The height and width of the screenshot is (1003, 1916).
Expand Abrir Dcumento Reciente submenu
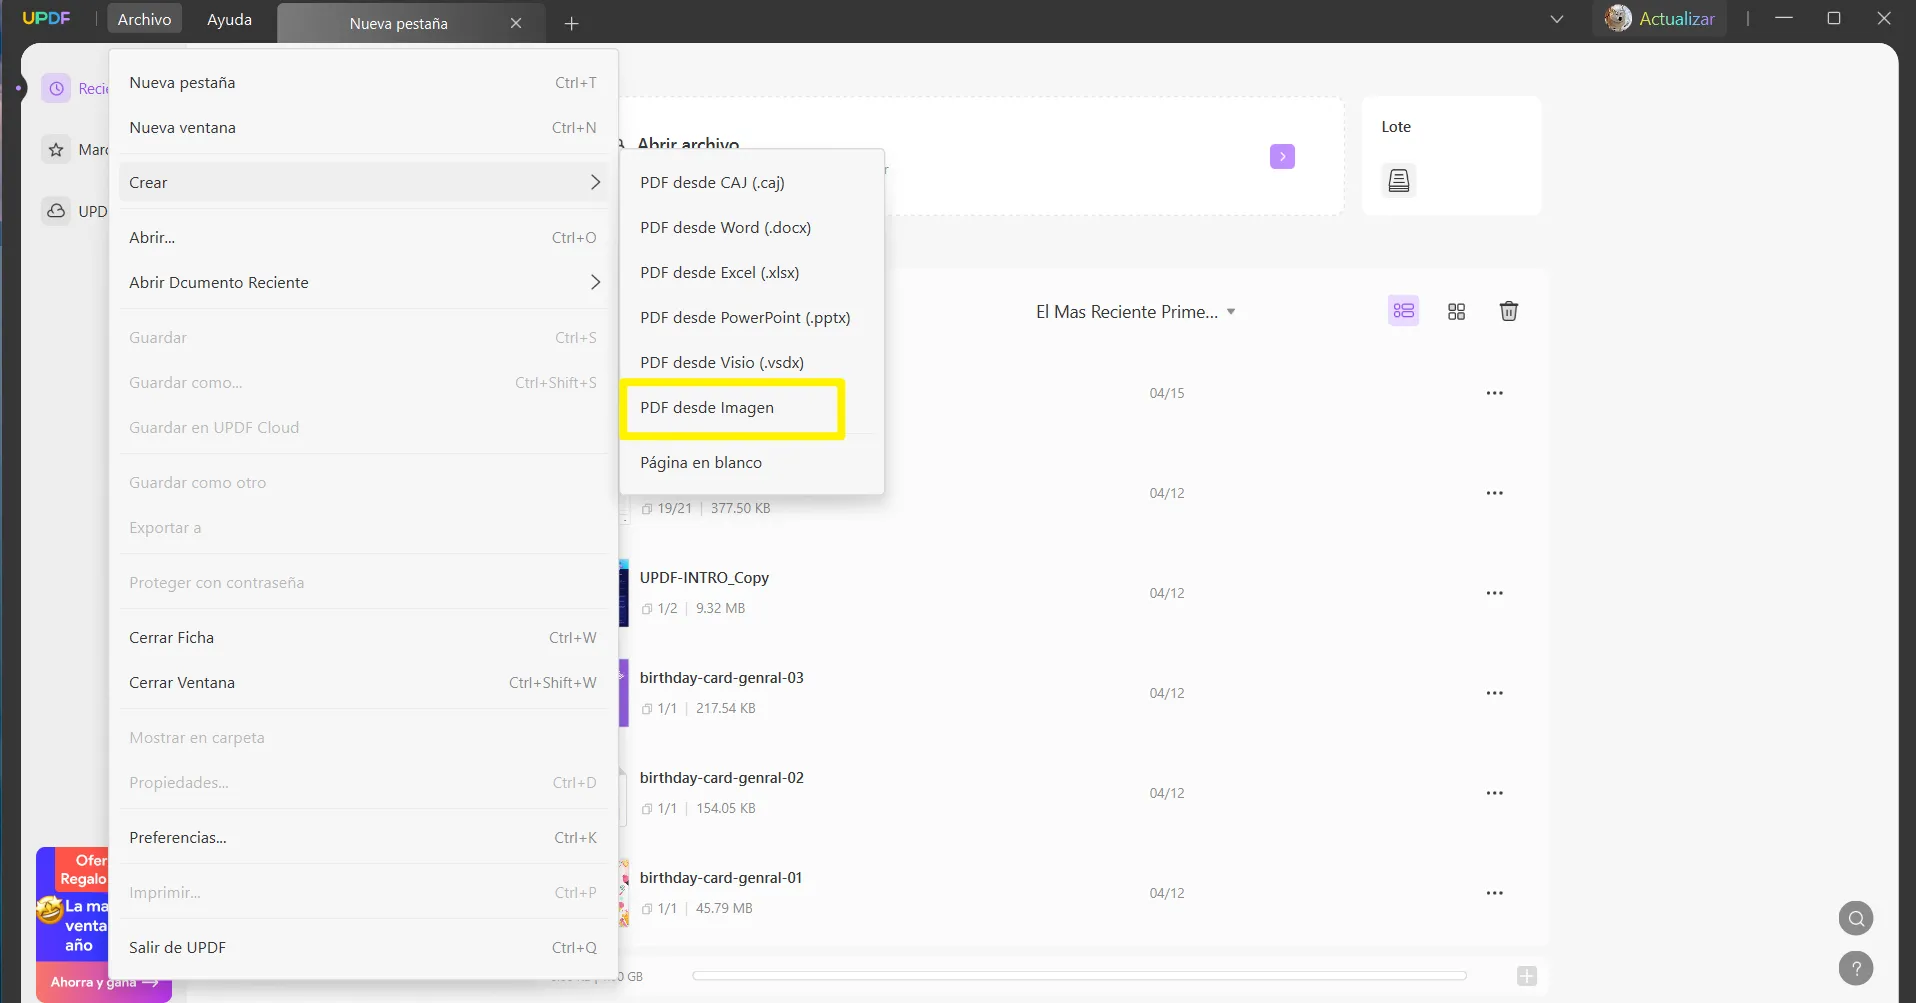click(x=595, y=282)
